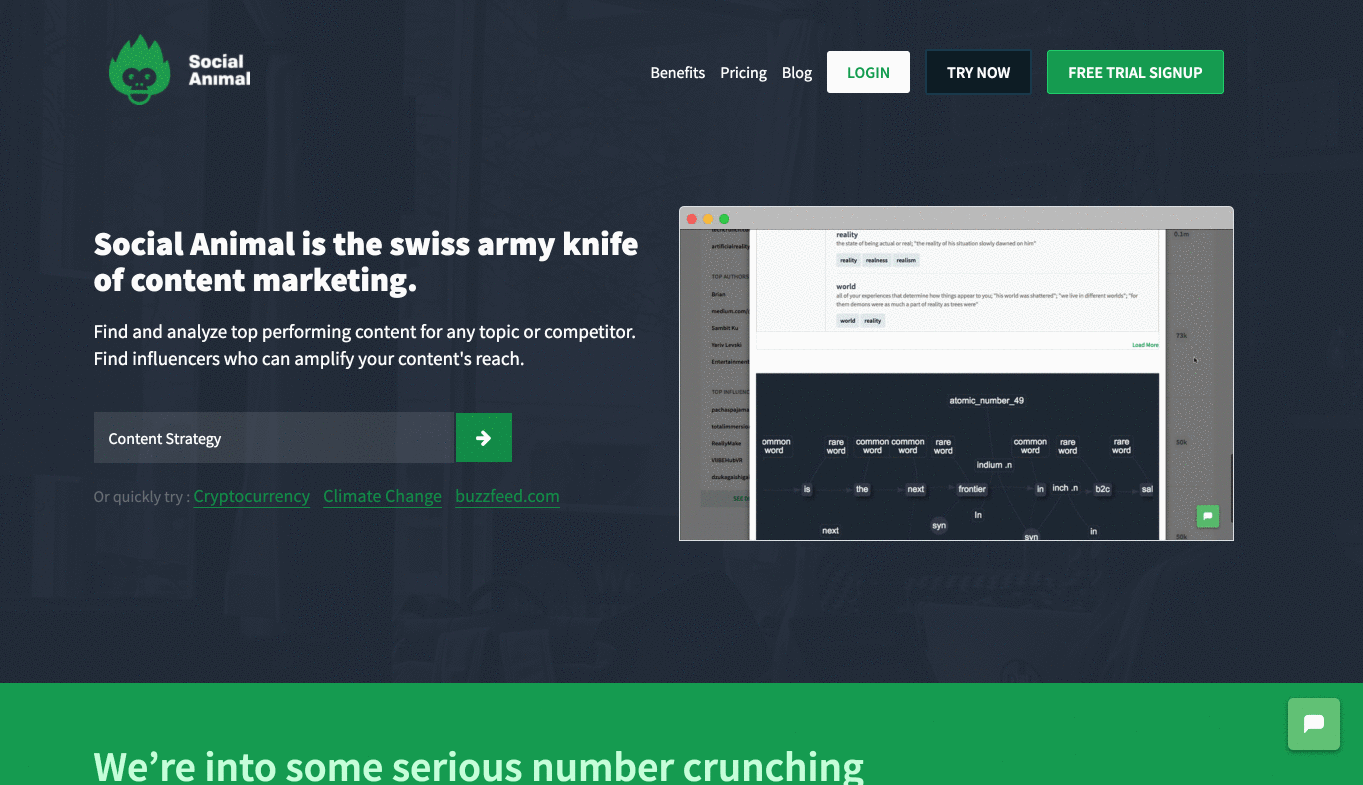Click the Social Animal monkey logo
The height and width of the screenshot is (785, 1363).
tap(140, 70)
